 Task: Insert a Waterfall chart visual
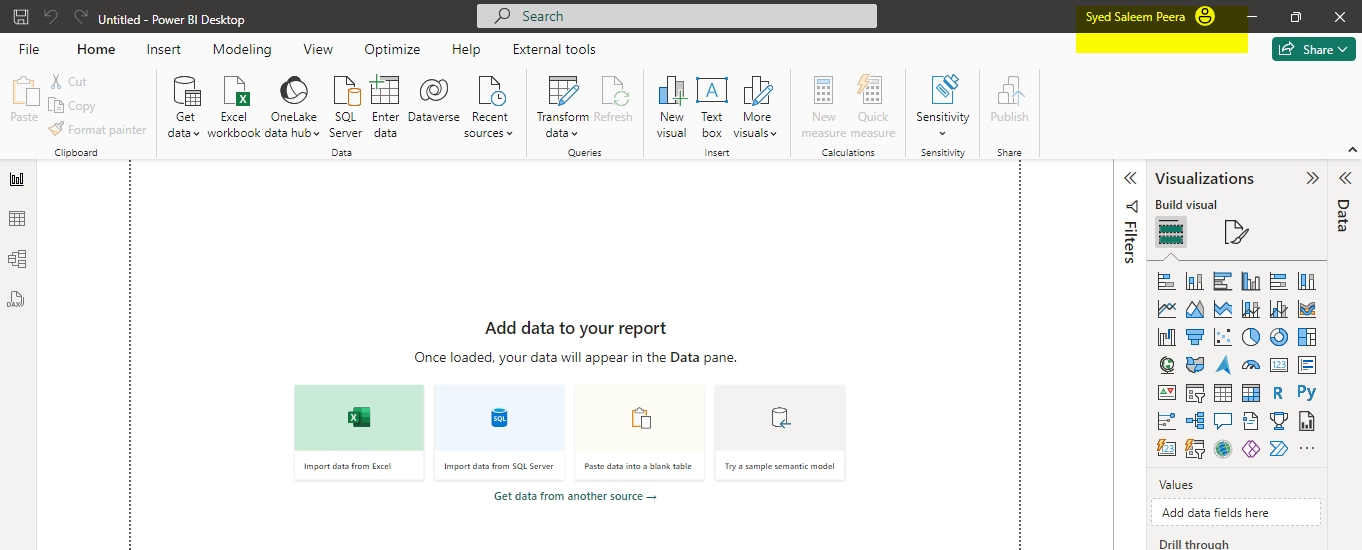(1166, 337)
